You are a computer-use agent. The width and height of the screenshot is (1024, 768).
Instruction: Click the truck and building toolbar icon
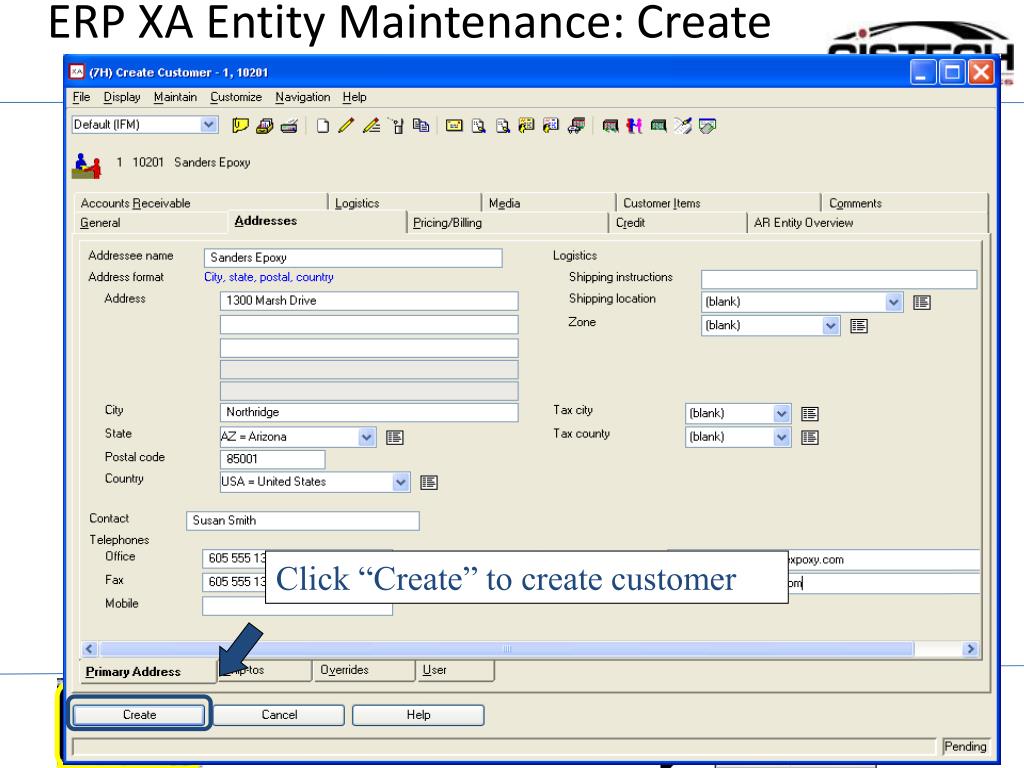(x=576, y=125)
